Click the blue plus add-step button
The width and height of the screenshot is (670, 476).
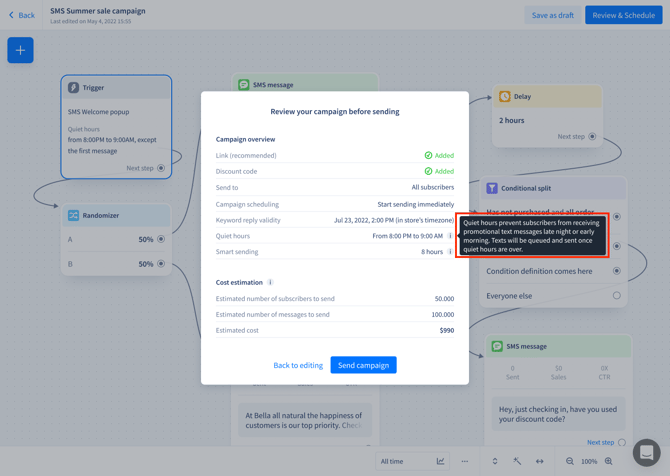click(20, 50)
